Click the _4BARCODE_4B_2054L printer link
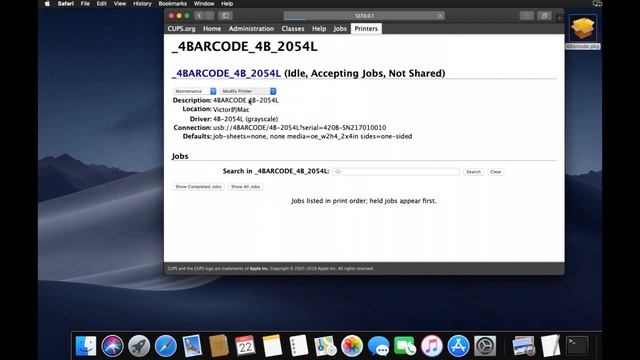Viewport: 640px width, 360px height. (226, 73)
